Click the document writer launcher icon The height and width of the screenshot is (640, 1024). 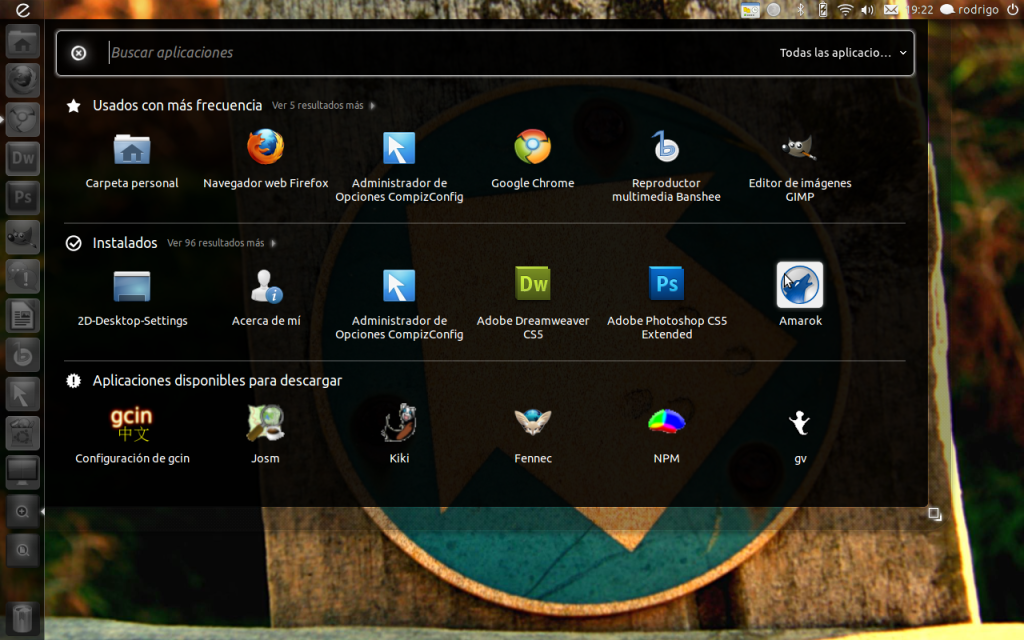point(23,315)
